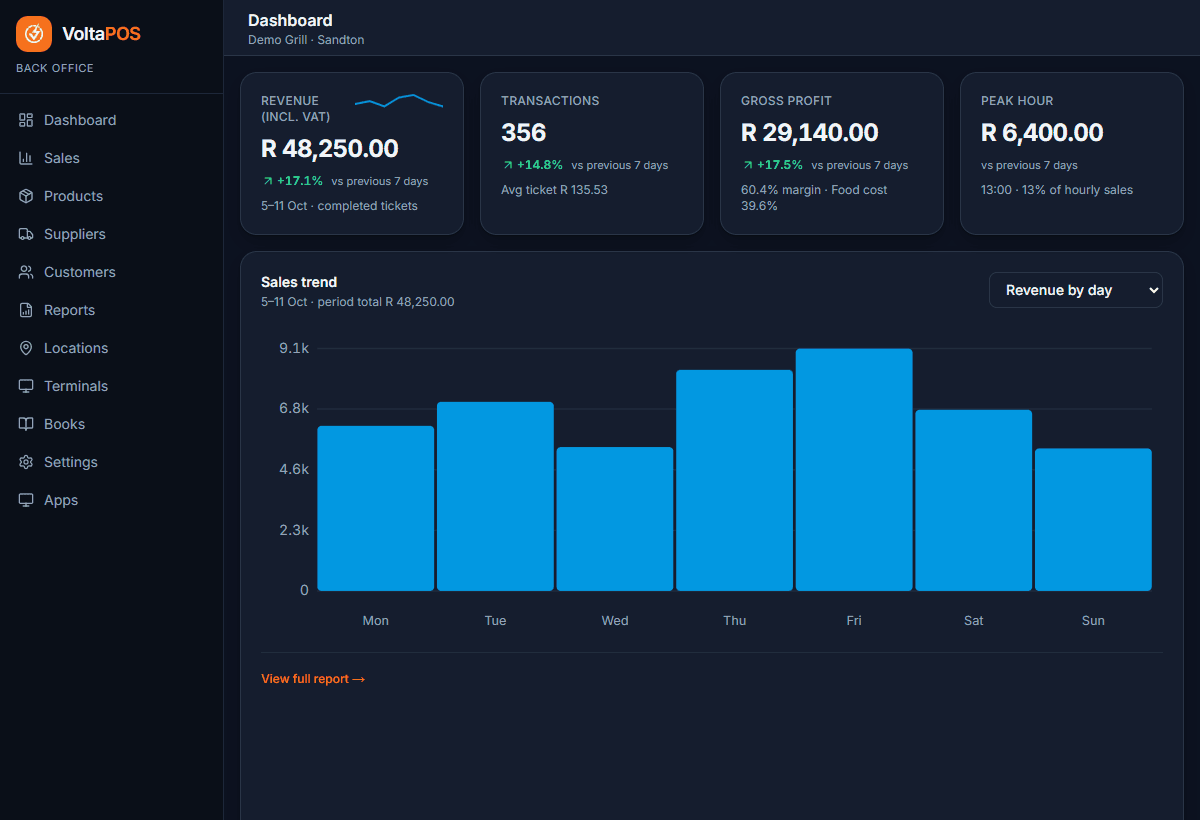Click the Customers people icon in sidebar
This screenshot has height=820, width=1200.
(26, 272)
